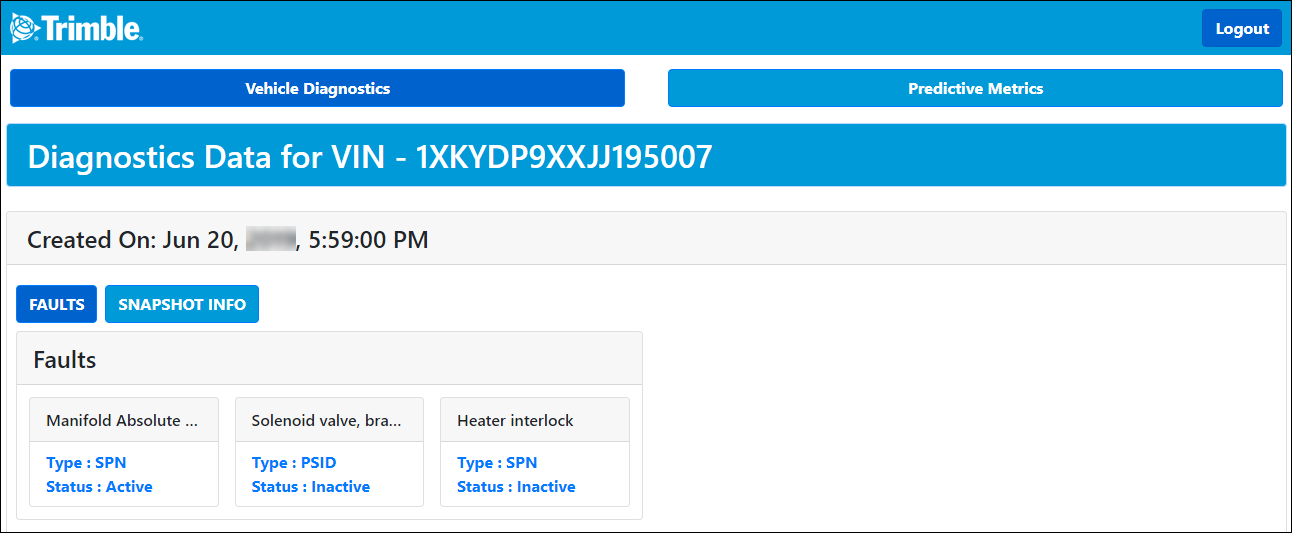Image resolution: width=1292 pixels, height=533 pixels.
Task: Show the SNAPSHOT INFO section
Action: tap(182, 304)
